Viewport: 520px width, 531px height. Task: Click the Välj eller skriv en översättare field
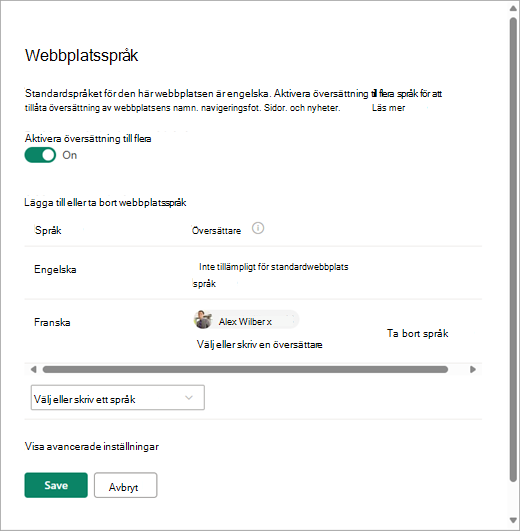(x=259, y=345)
